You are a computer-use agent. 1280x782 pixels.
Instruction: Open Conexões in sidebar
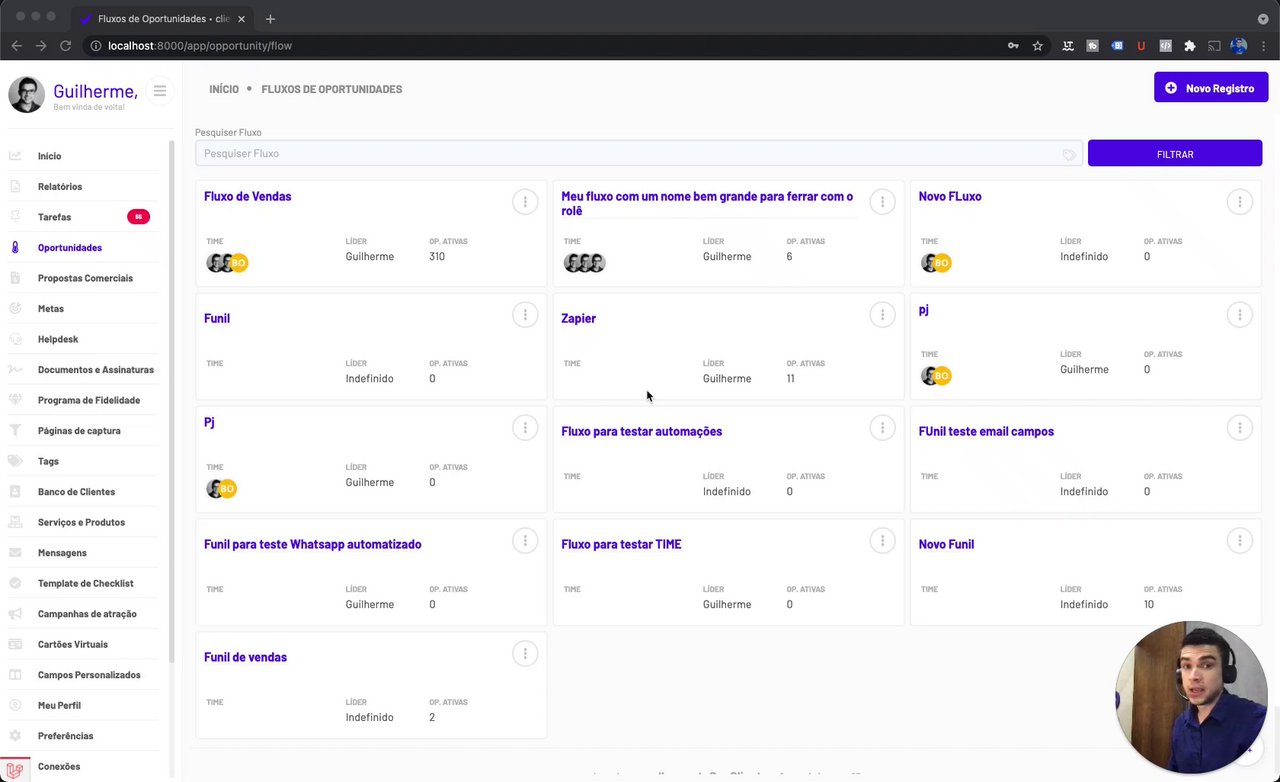(59, 767)
